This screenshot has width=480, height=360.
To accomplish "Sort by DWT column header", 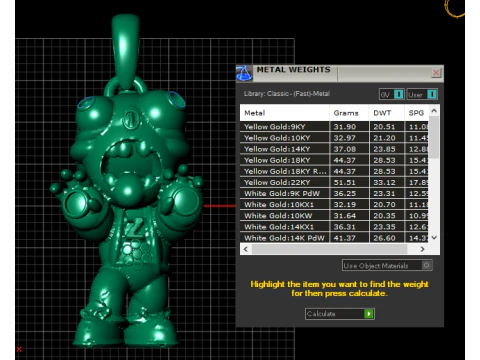I will [x=386, y=113].
